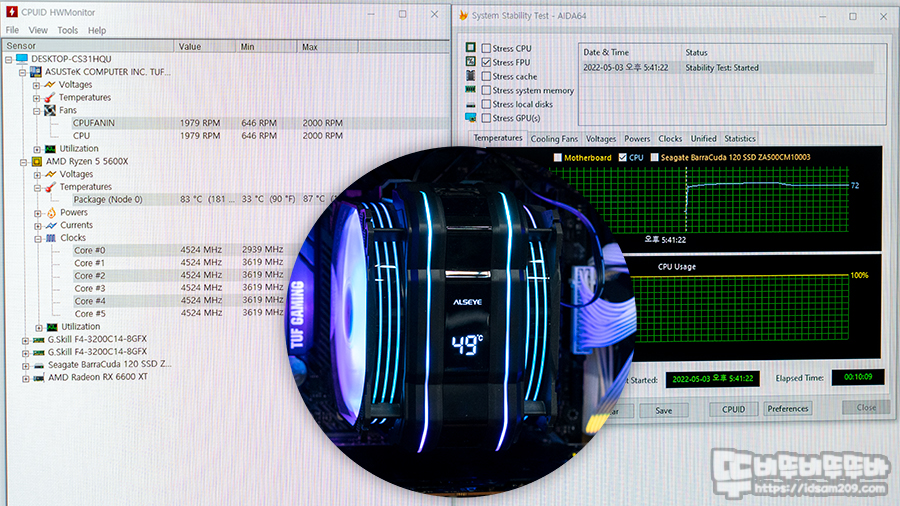900x506 pixels.
Task: Toggle the Motherboard graph checkbox
Action: click(557, 157)
